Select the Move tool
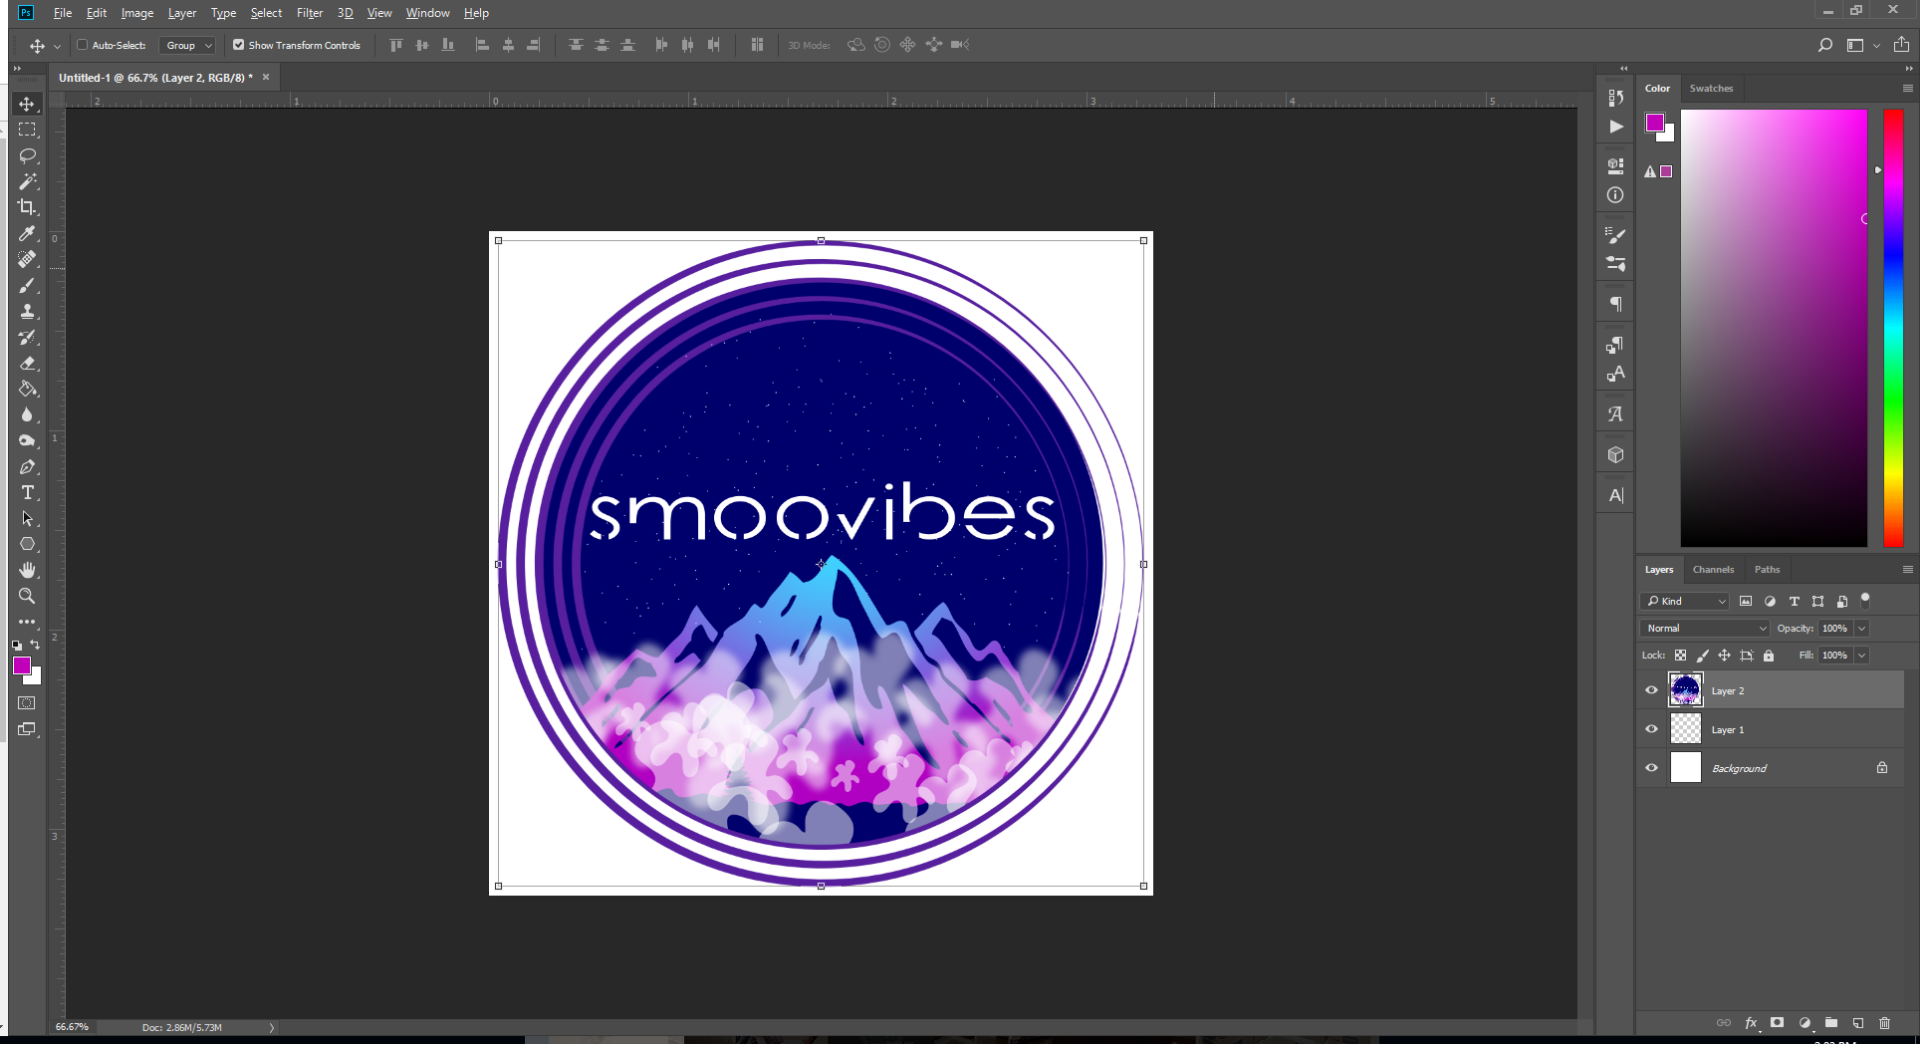This screenshot has height=1044, width=1920. 27,103
